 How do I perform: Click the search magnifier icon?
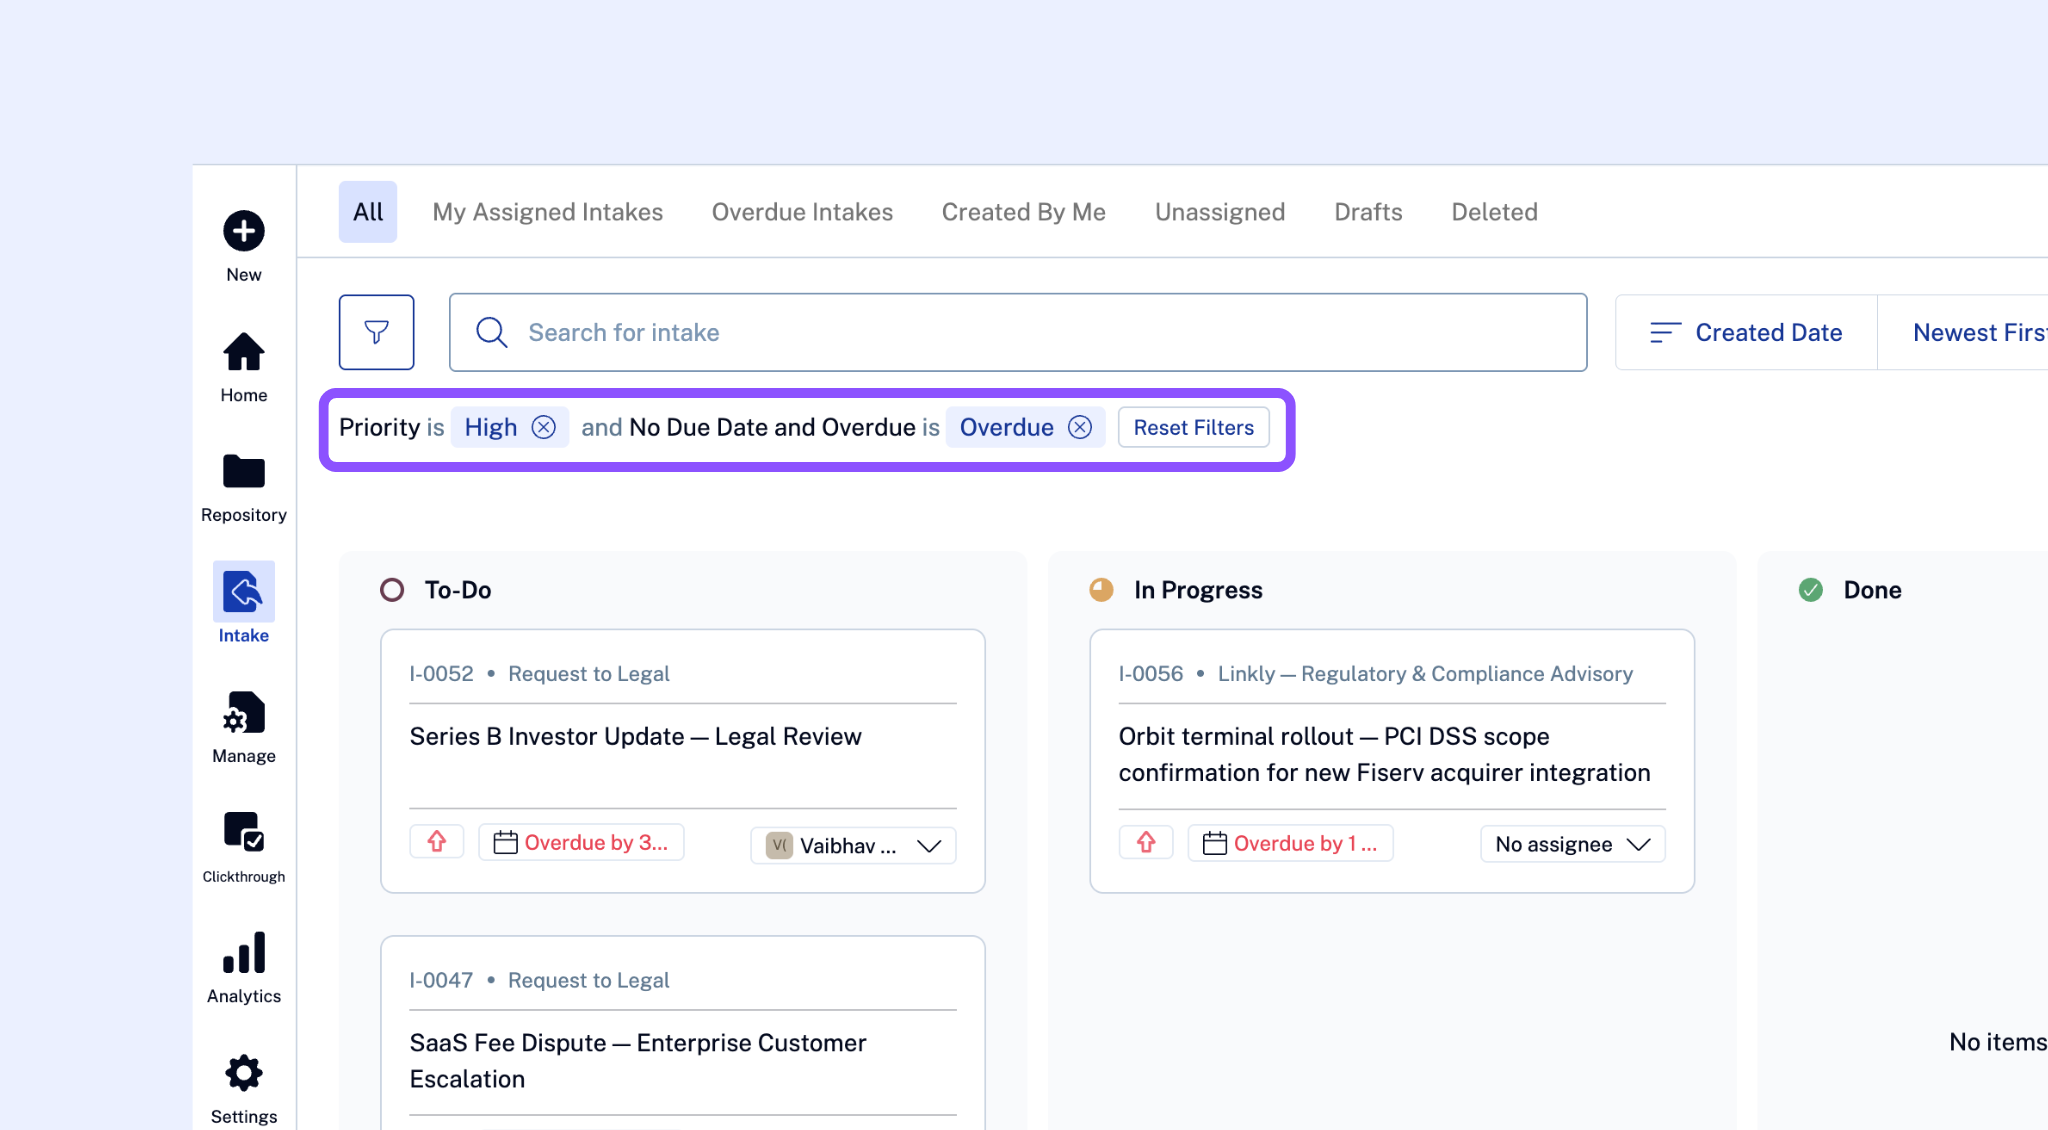coord(491,332)
